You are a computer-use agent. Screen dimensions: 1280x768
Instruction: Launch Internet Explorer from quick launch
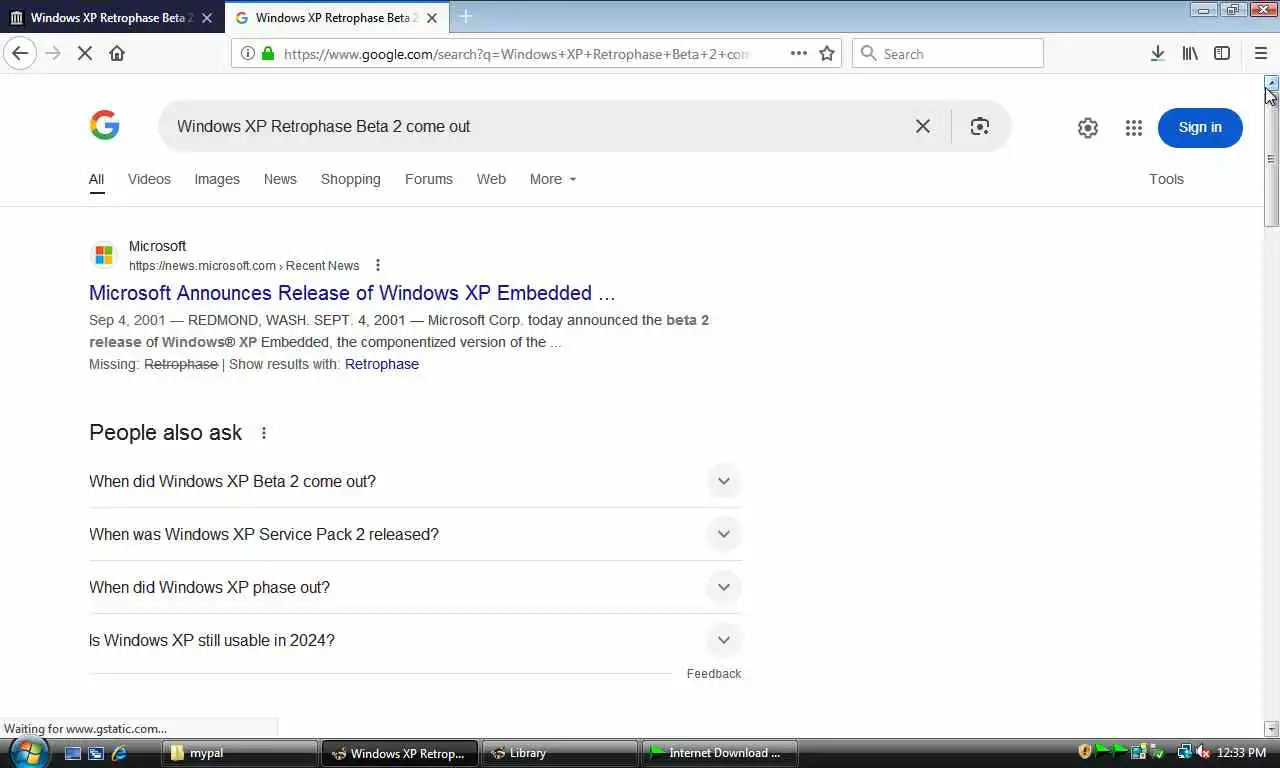tap(119, 753)
